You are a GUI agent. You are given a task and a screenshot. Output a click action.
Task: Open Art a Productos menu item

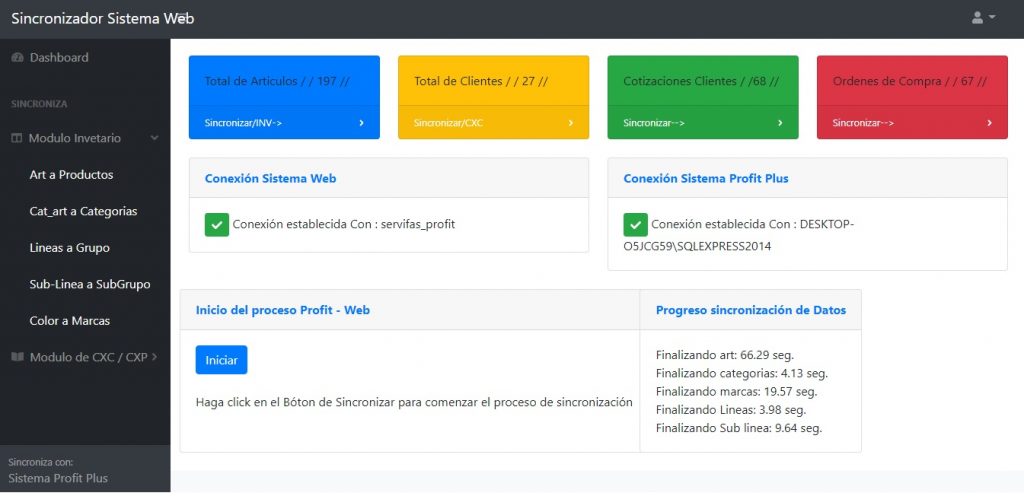point(71,175)
